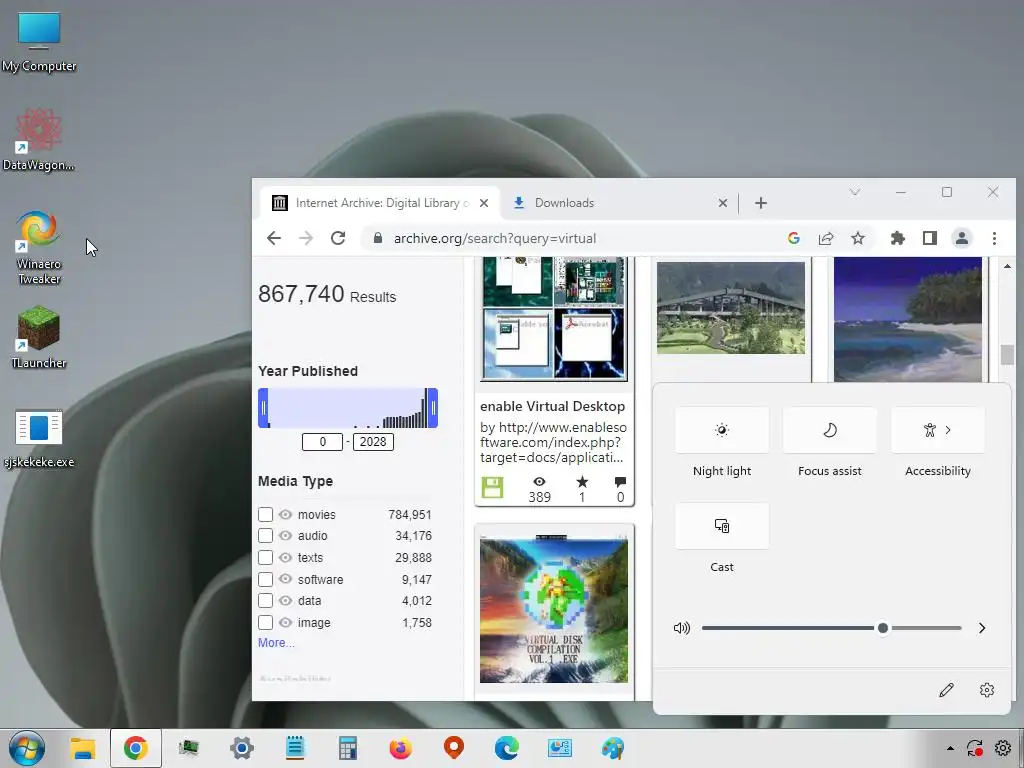
Task: Toggle eye icon next to data
Action: [x=285, y=601]
